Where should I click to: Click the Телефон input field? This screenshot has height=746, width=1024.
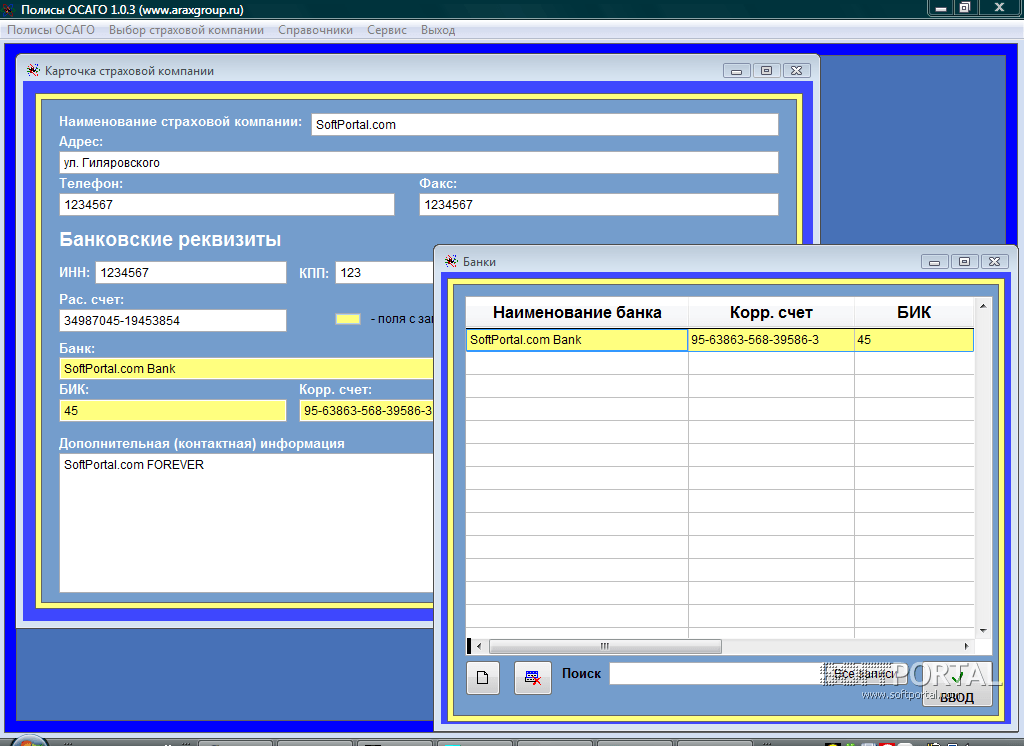point(227,204)
